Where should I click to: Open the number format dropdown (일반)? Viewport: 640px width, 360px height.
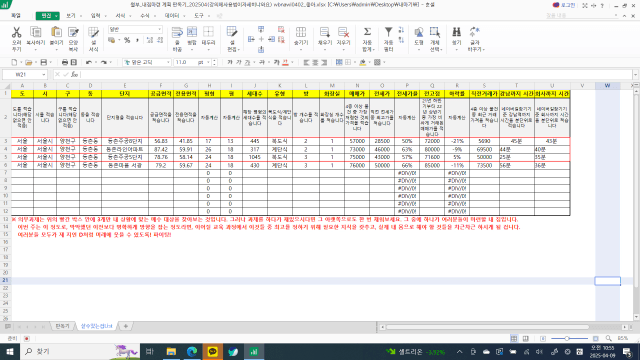pyautogui.click(x=159, y=29)
